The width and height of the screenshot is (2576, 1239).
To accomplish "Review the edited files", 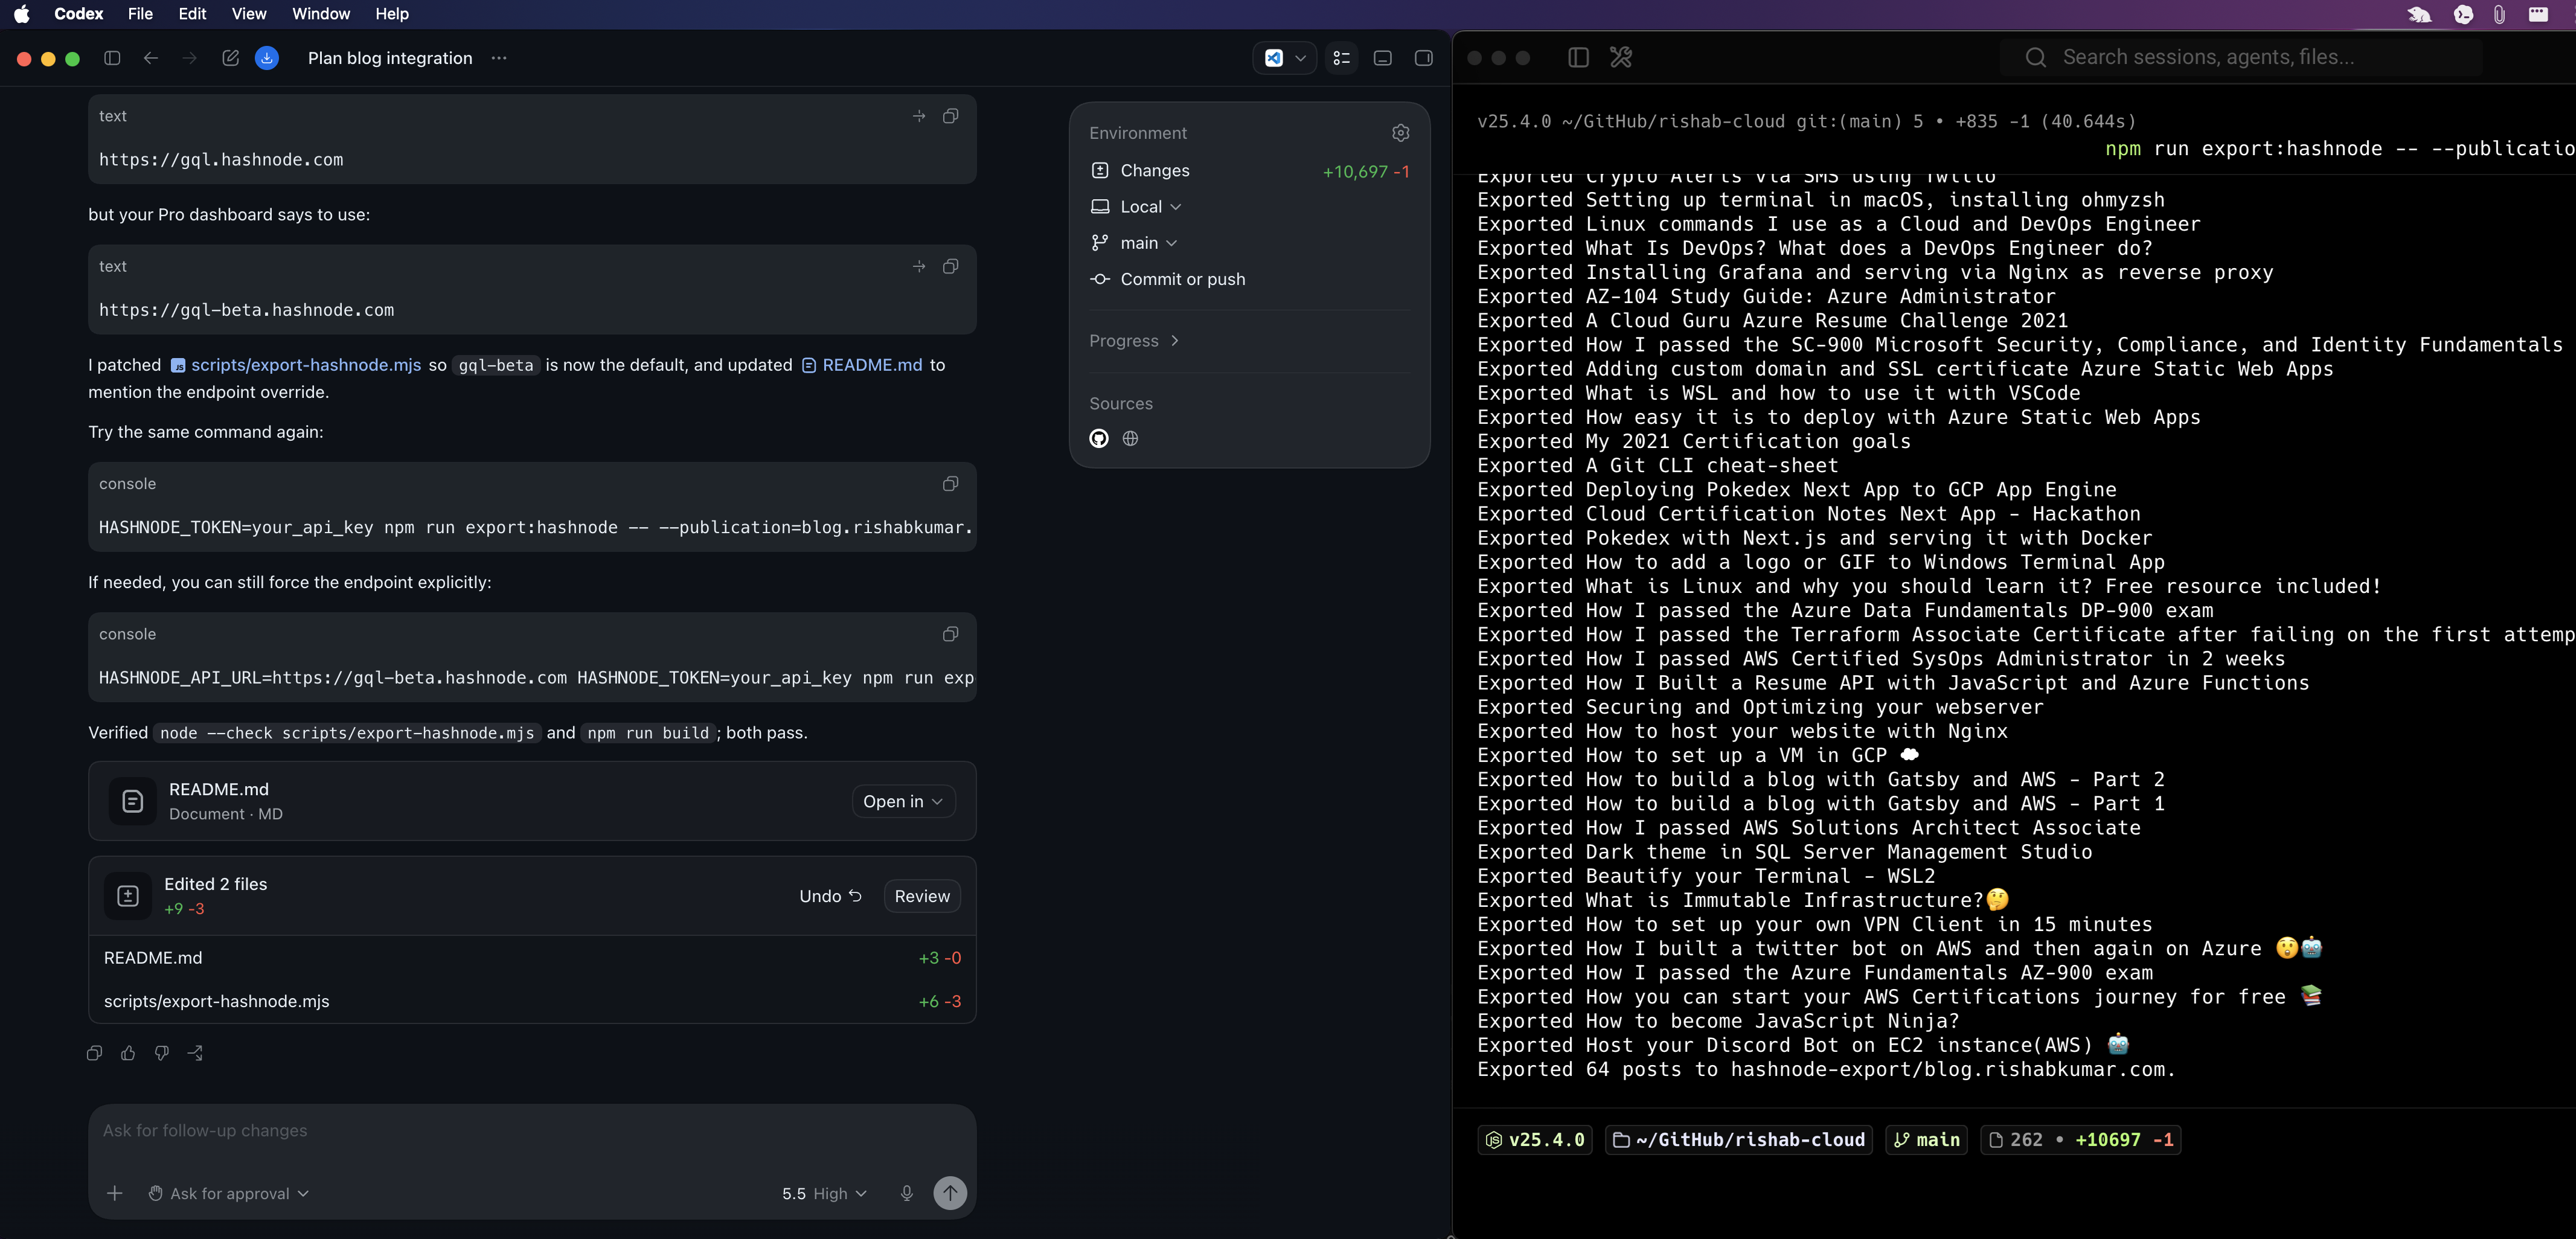I will pos(922,896).
